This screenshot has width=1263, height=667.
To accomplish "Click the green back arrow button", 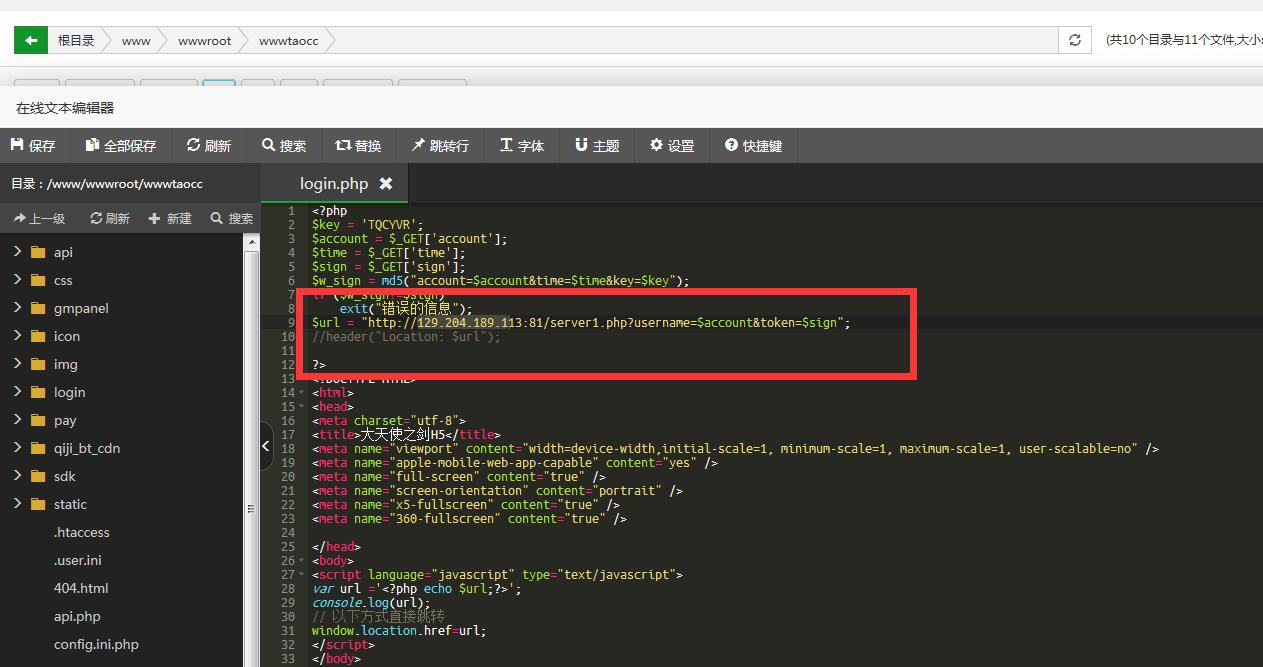I will pos(31,40).
